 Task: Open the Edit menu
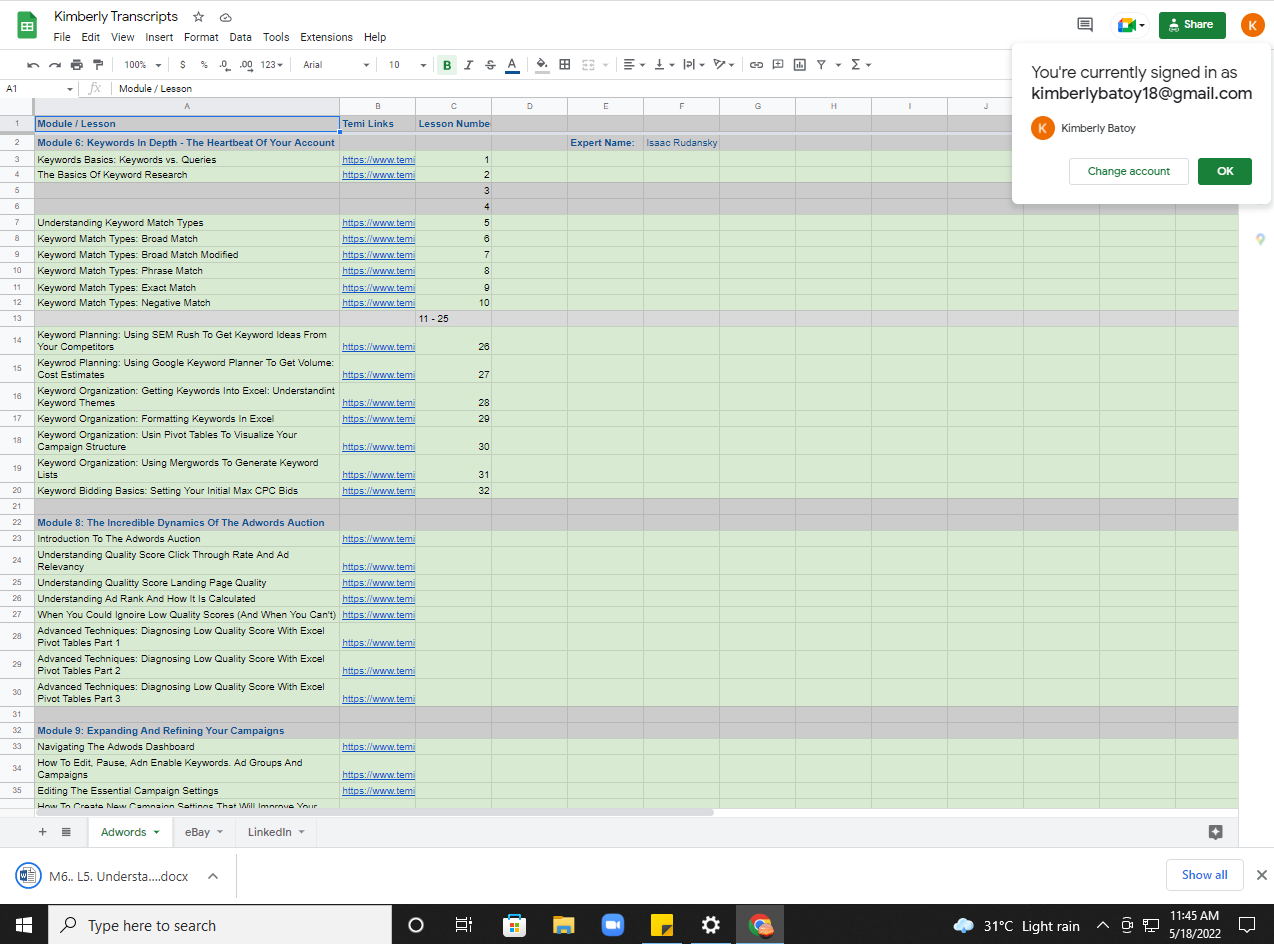point(91,37)
